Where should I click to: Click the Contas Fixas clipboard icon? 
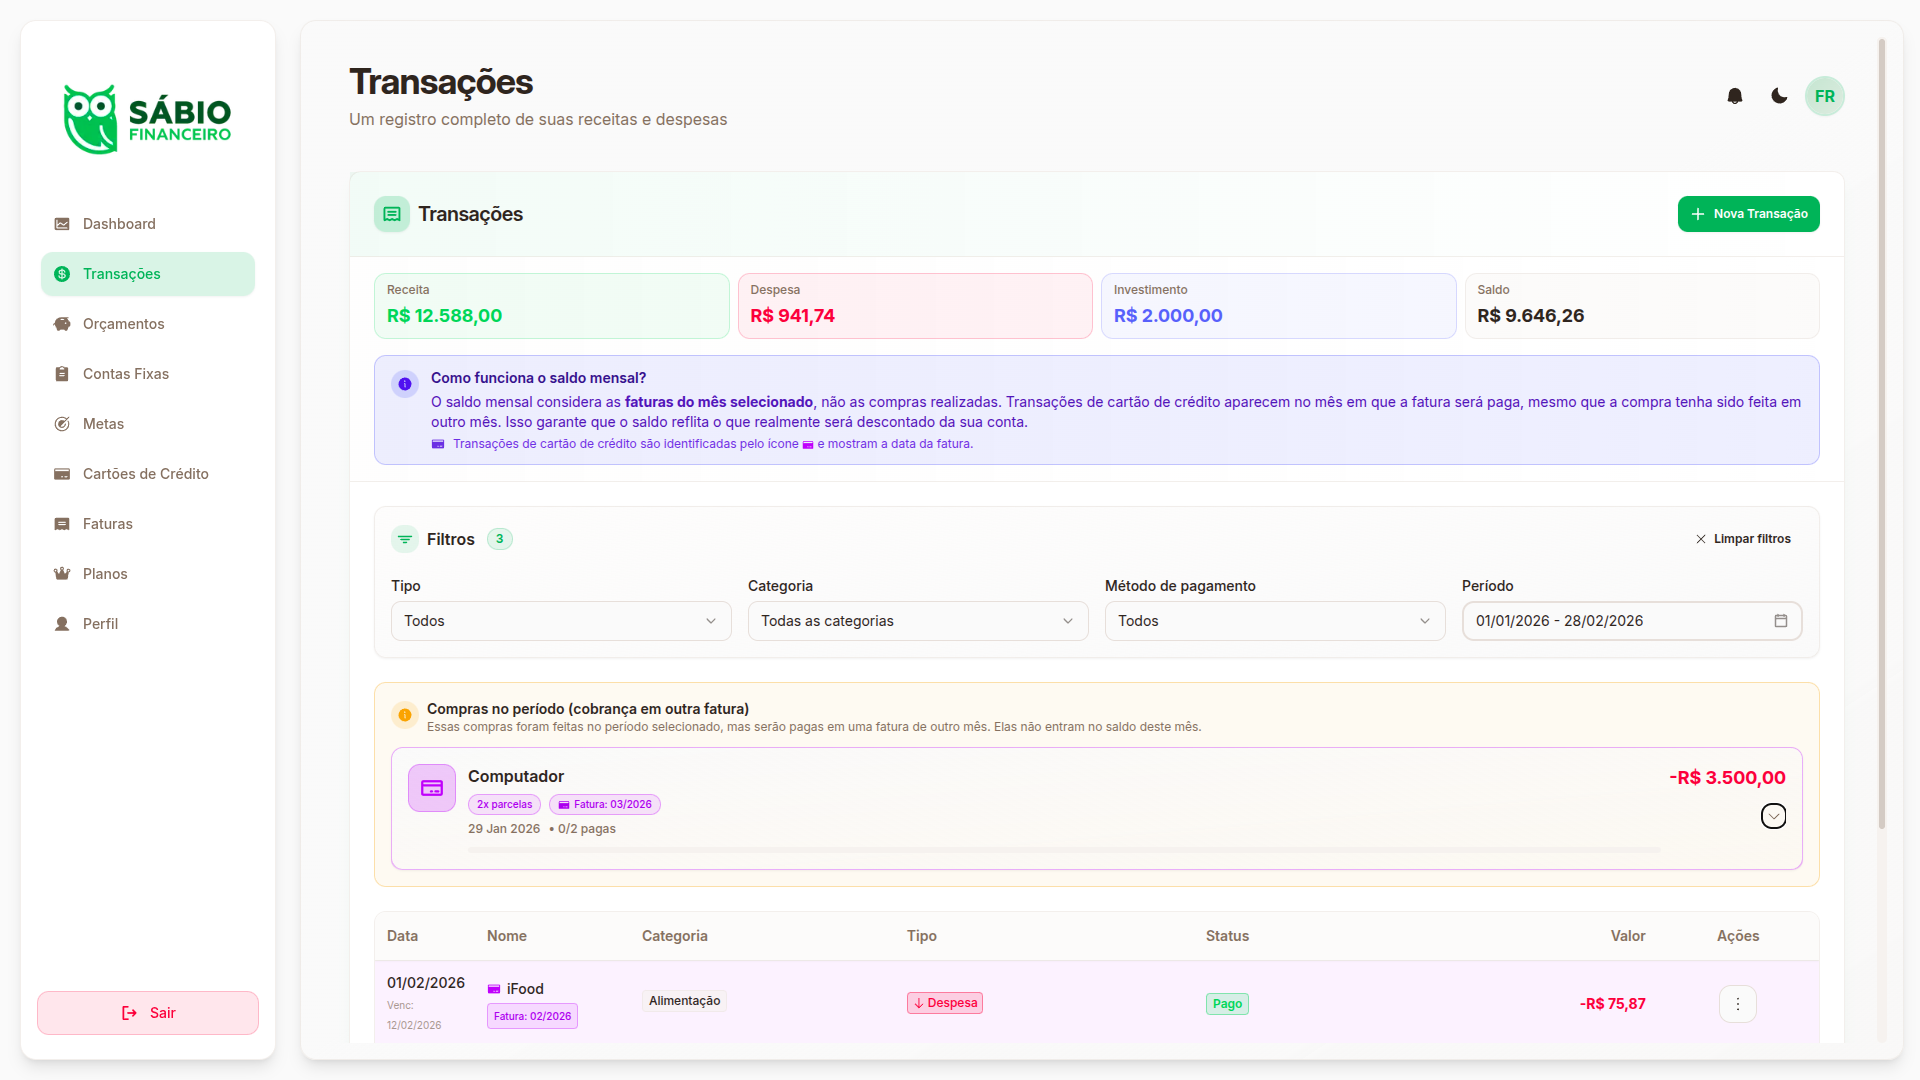click(62, 374)
